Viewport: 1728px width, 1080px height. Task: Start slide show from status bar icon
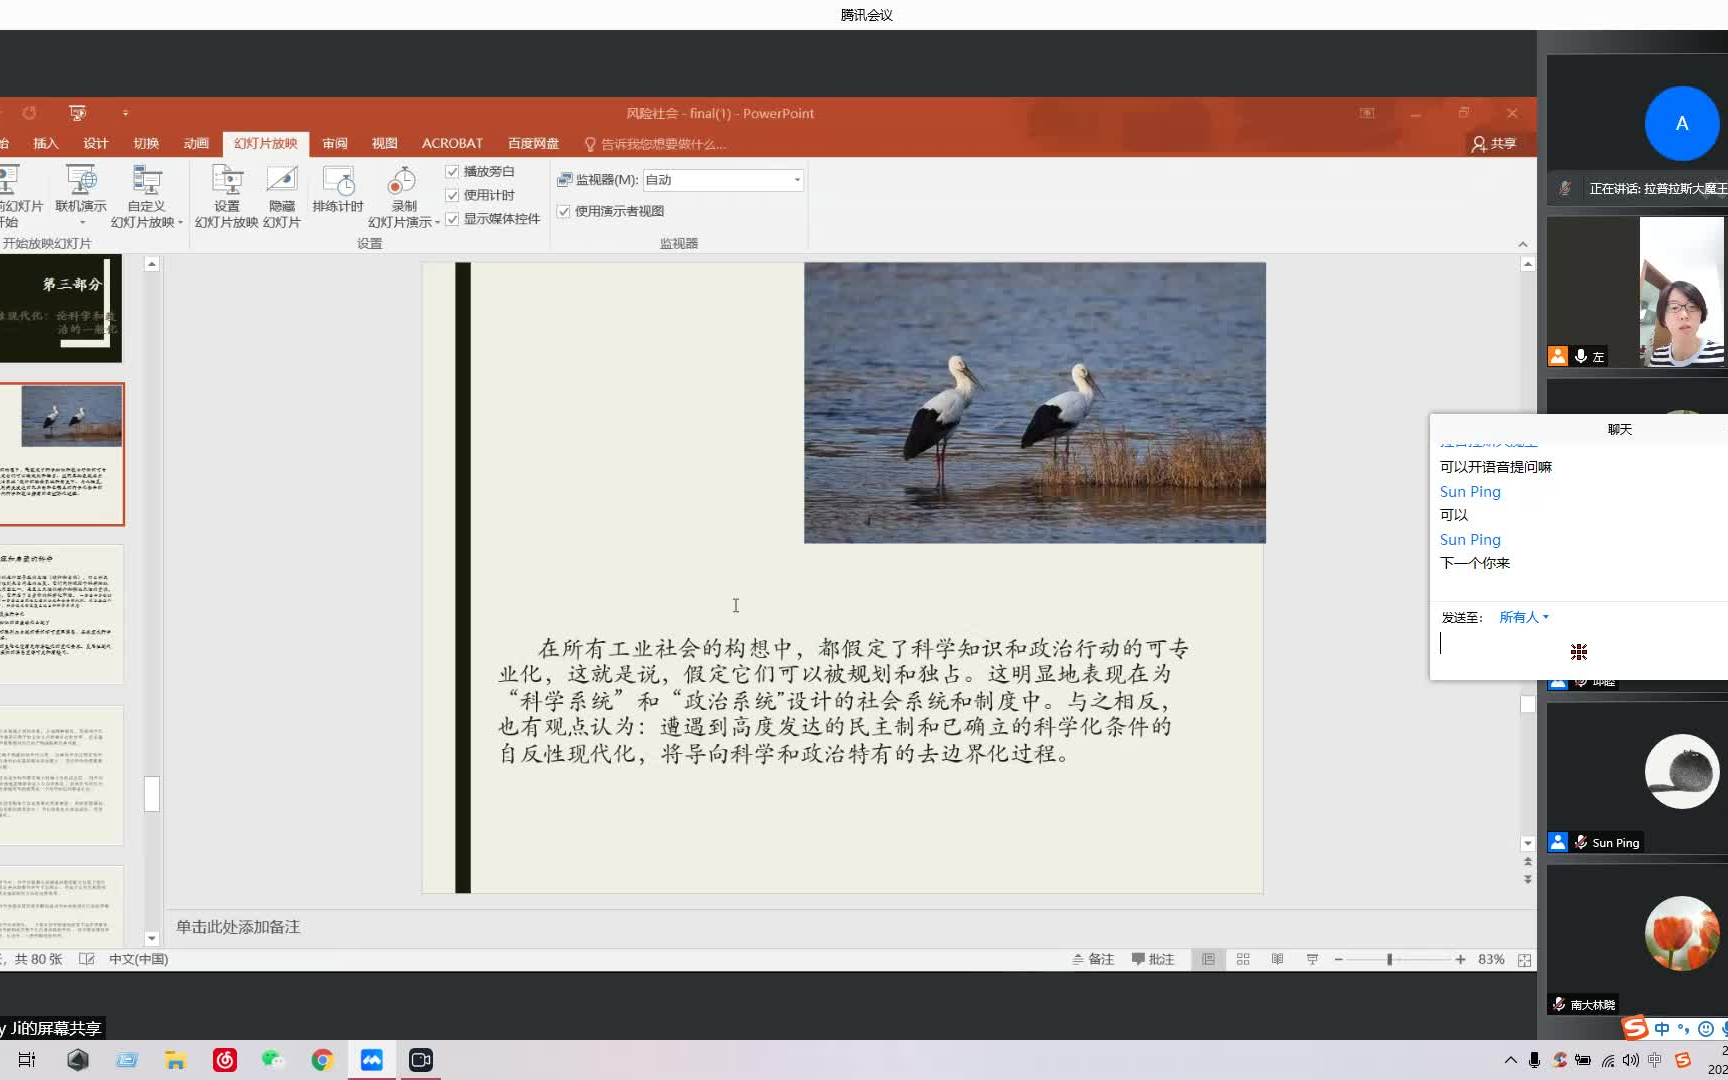tap(1312, 959)
